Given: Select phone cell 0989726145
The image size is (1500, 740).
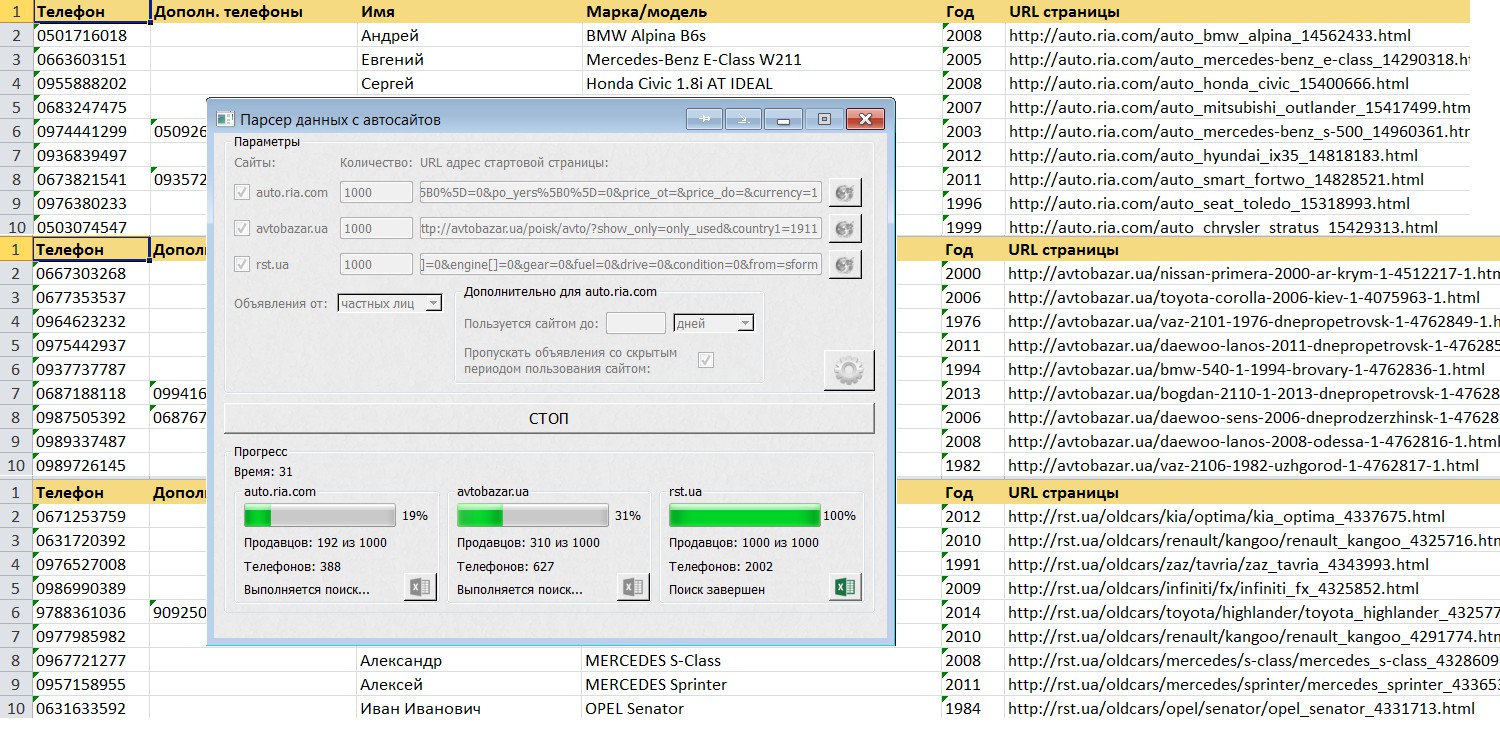Looking at the screenshot, I should pos(91,465).
